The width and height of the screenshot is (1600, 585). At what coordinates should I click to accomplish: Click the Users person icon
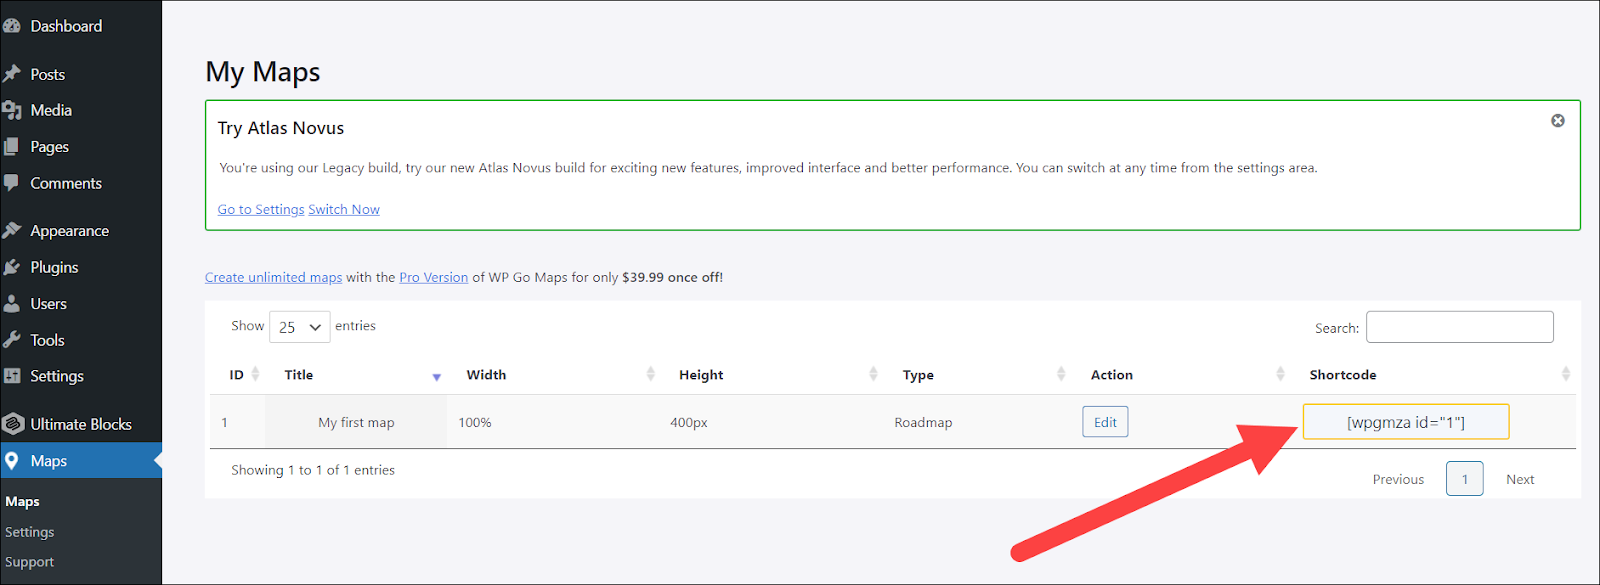point(12,304)
